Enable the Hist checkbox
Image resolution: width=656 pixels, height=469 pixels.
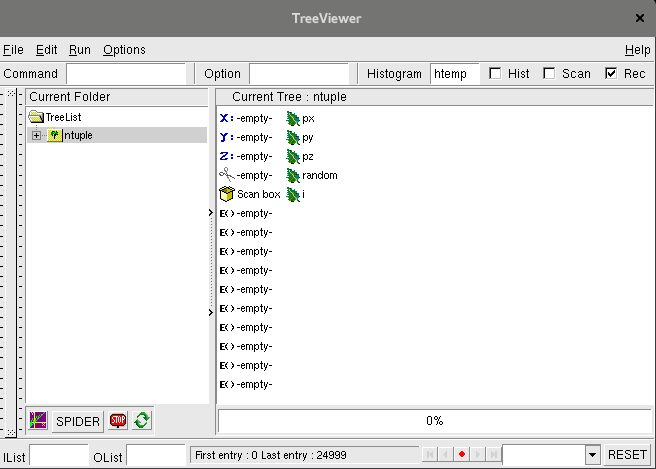(x=495, y=74)
